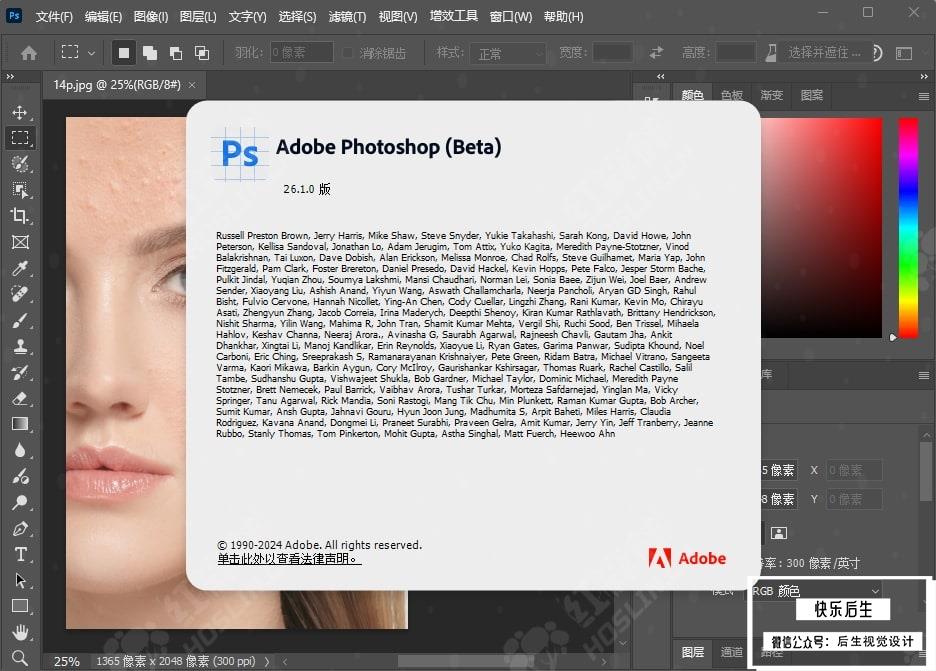936x671 pixels.
Task: Click Intersect with Selection mode icon
Action: pyautogui.click(x=202, y=53)
